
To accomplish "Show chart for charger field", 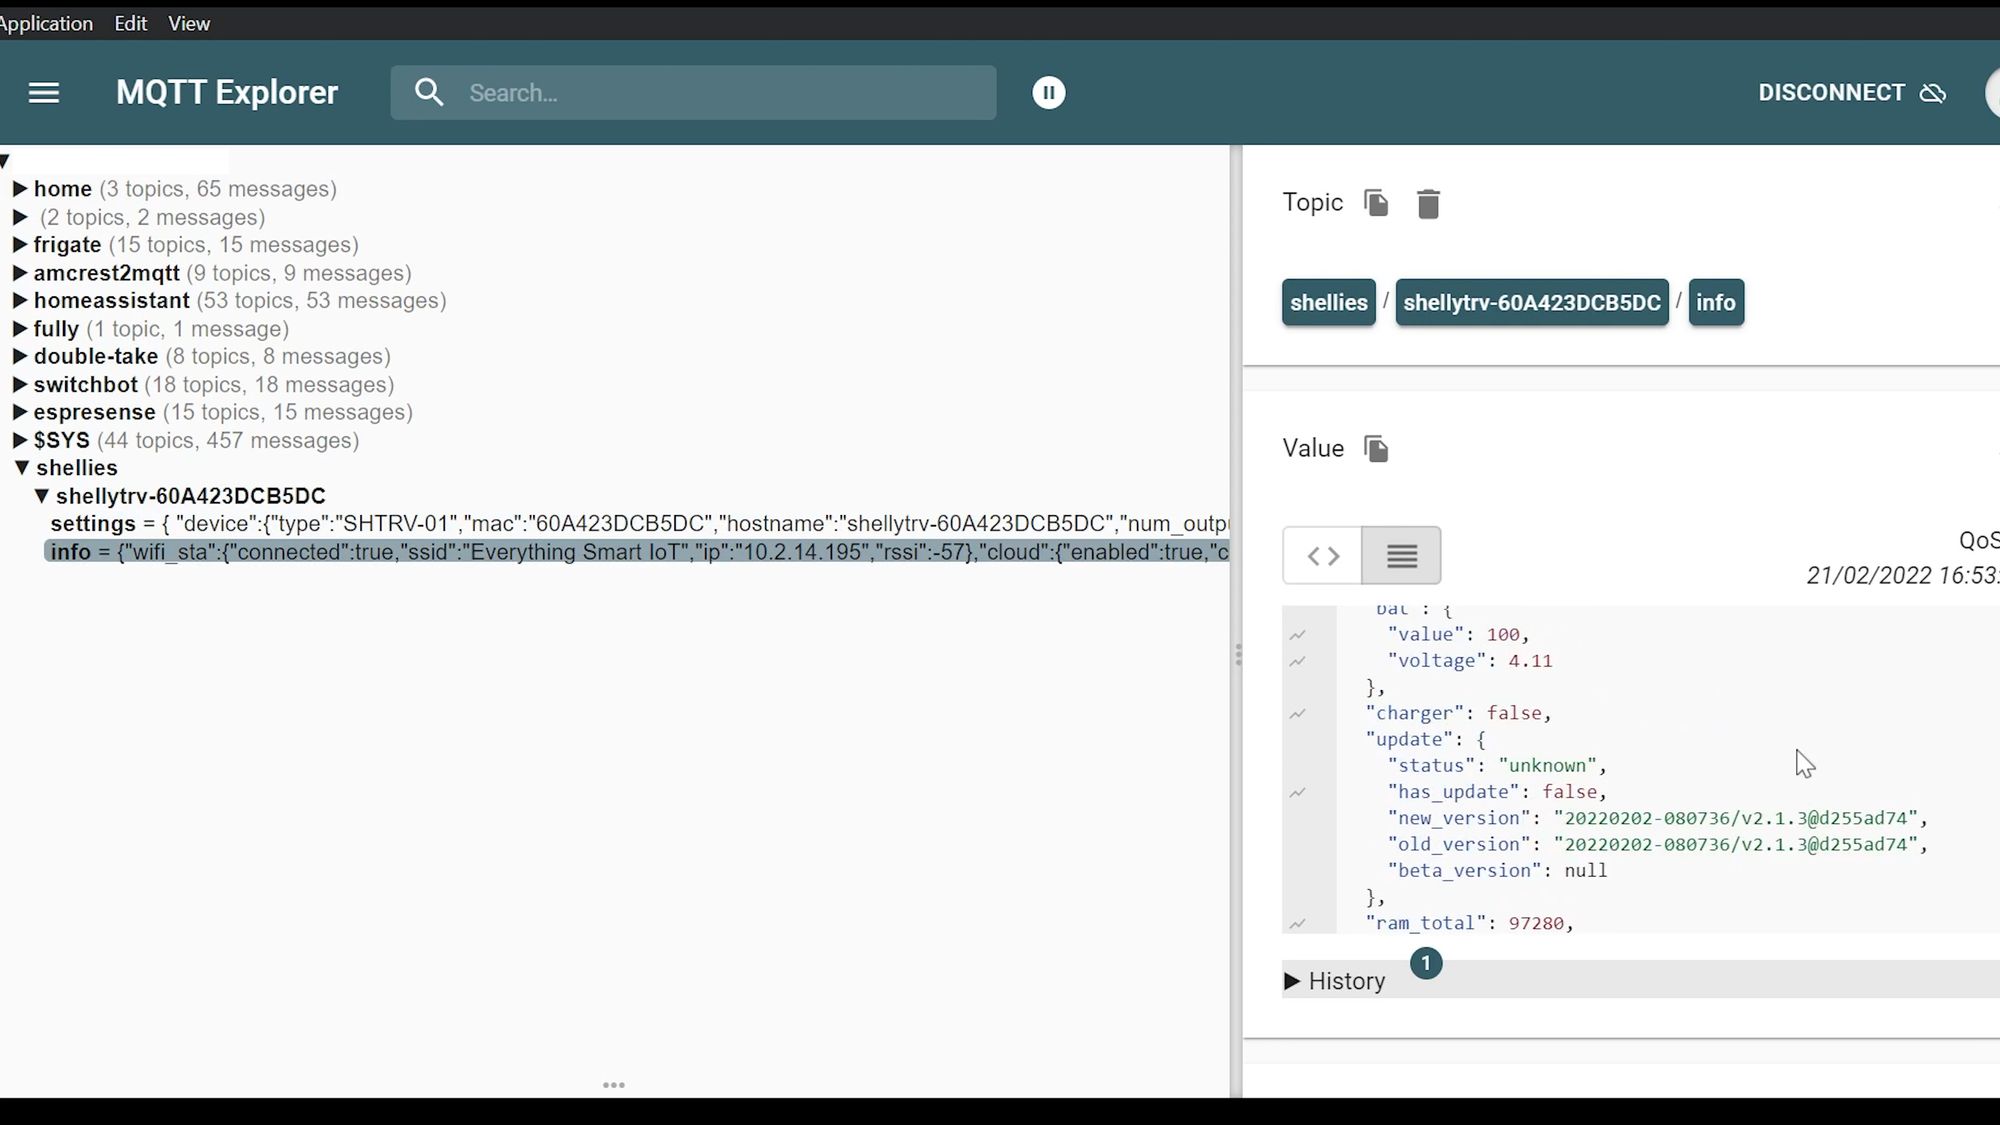I will point(1298,714).
